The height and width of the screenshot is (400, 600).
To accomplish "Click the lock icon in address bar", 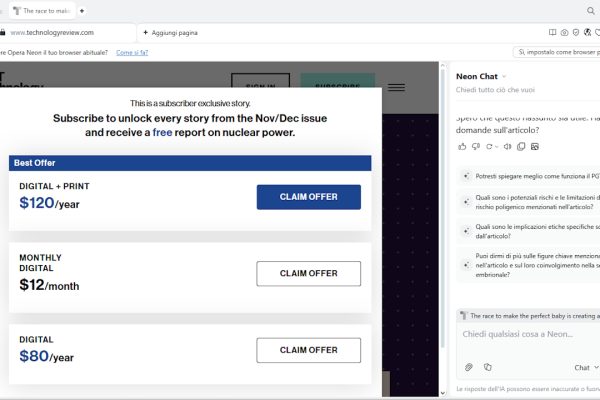I will (x=3, y=33).
